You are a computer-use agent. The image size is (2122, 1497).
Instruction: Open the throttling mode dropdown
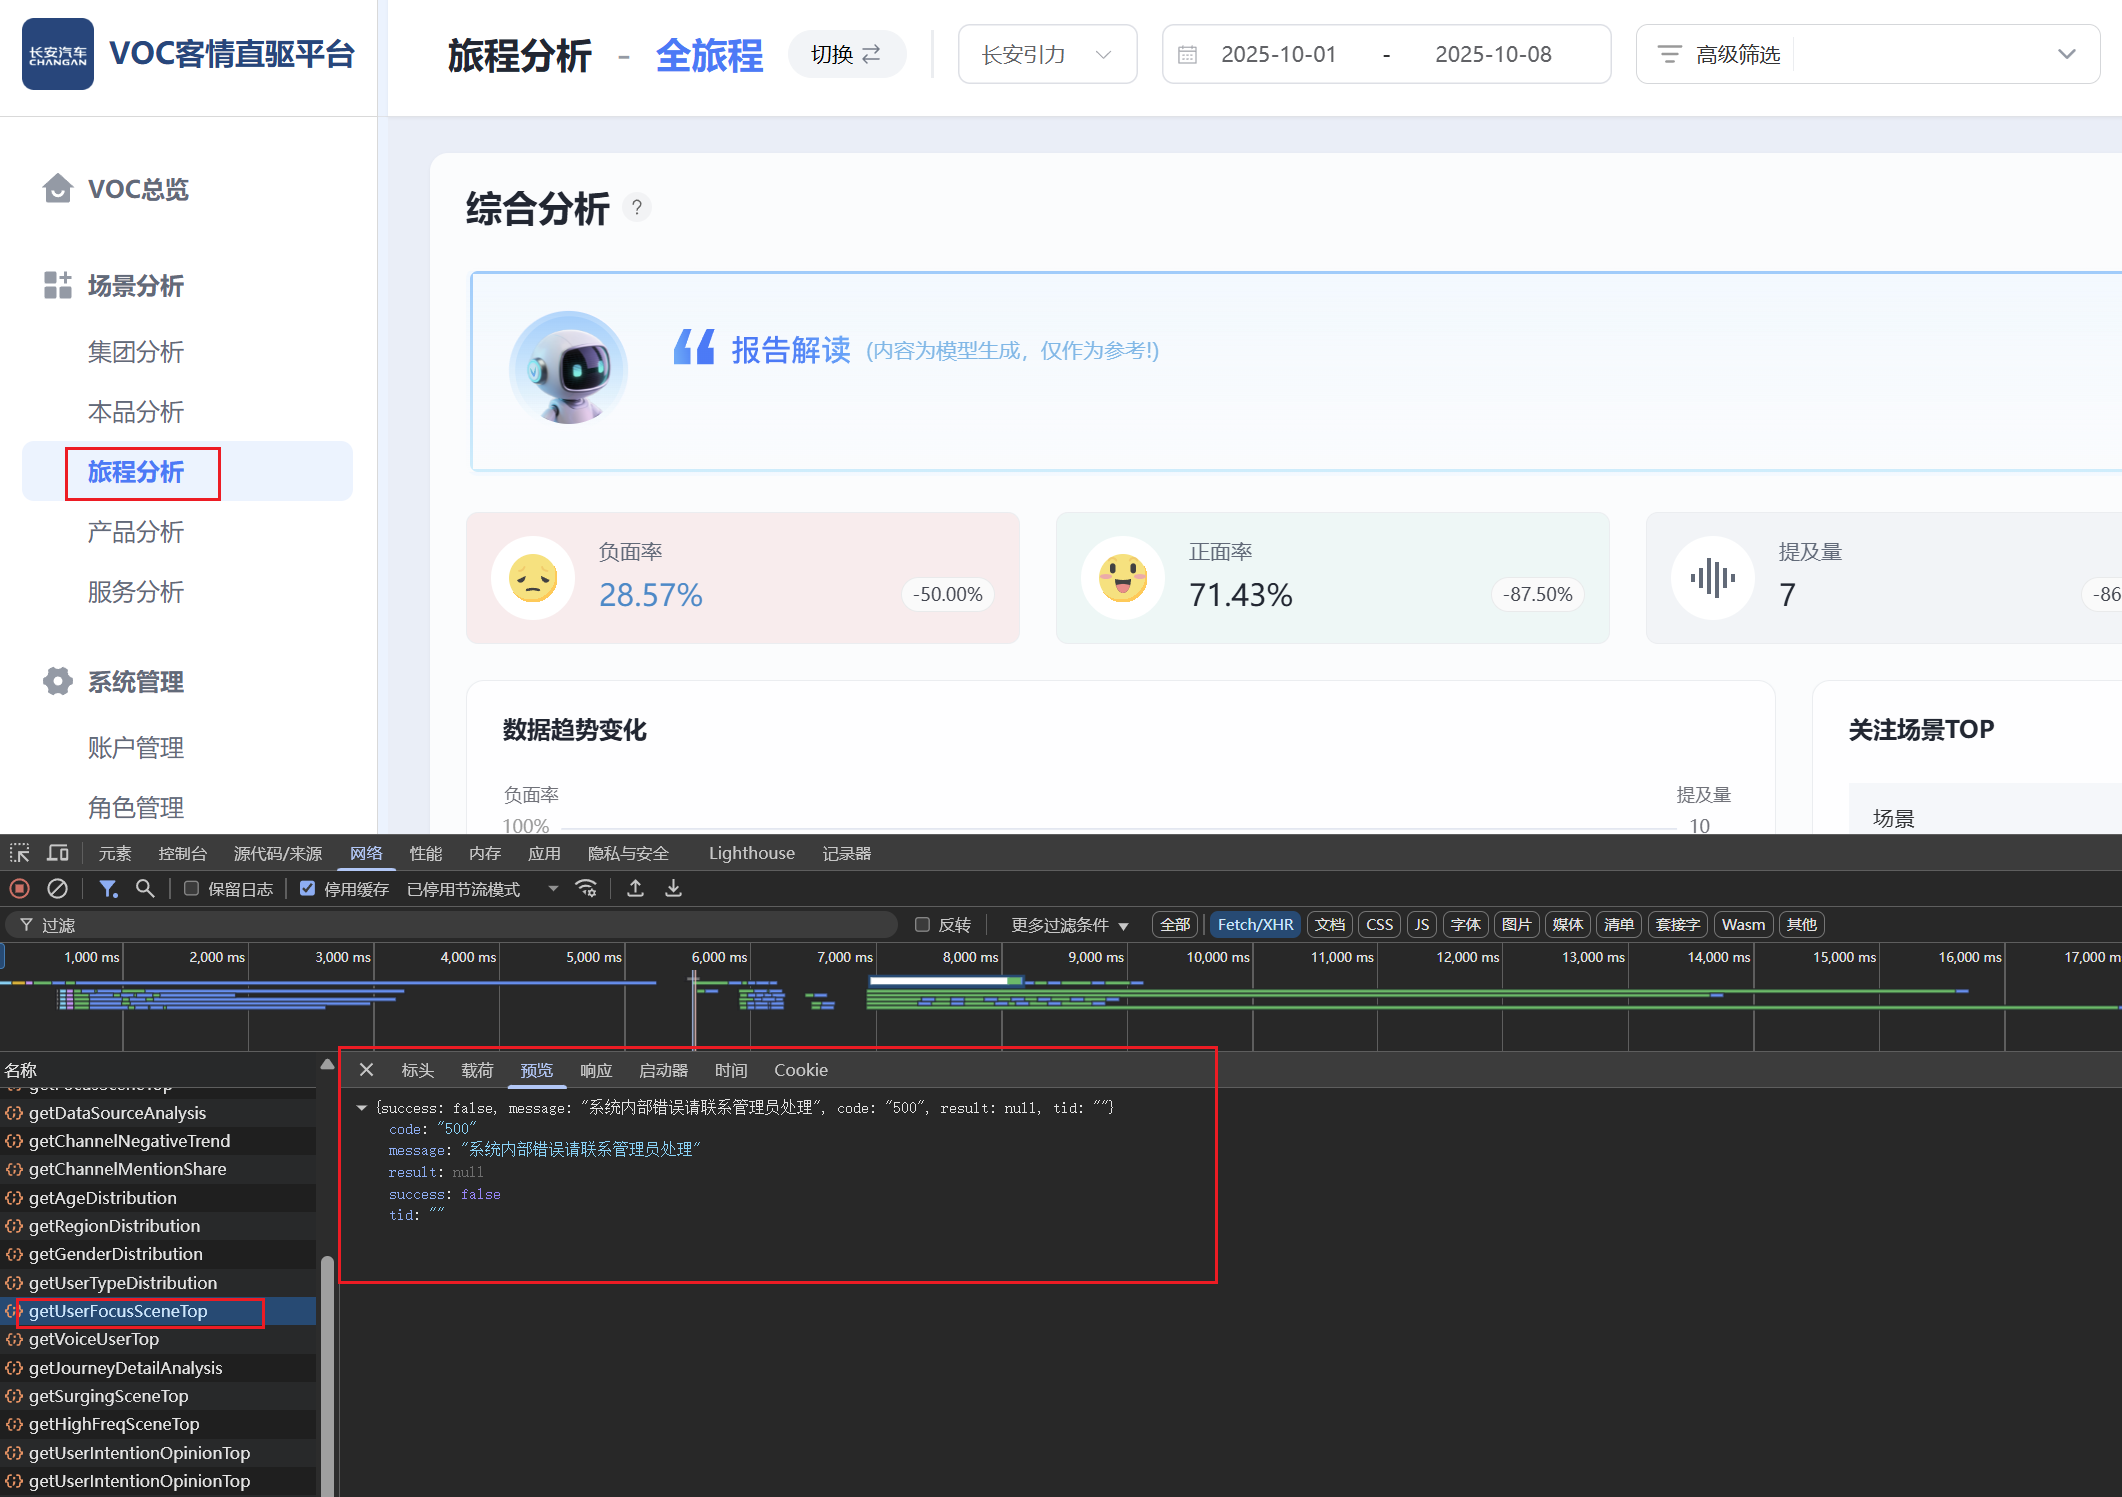click(x=482, y=889)
